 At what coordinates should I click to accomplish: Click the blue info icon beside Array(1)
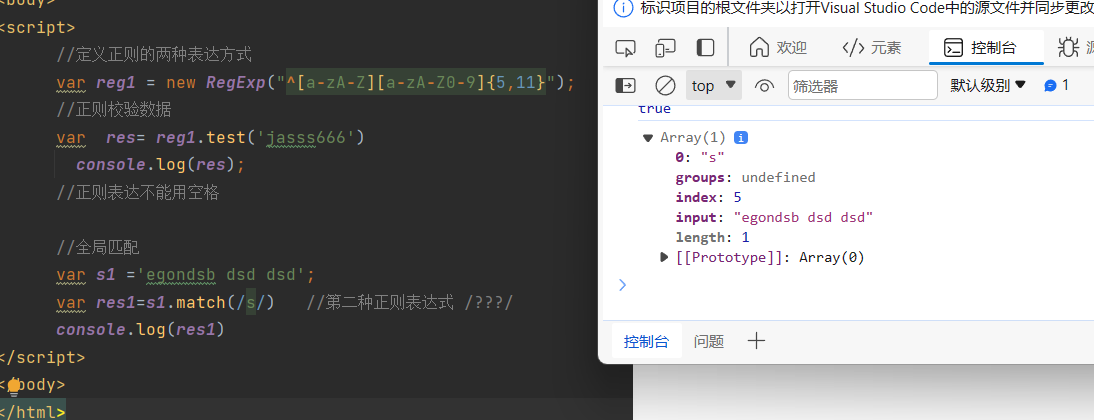[x=742, y=137]
